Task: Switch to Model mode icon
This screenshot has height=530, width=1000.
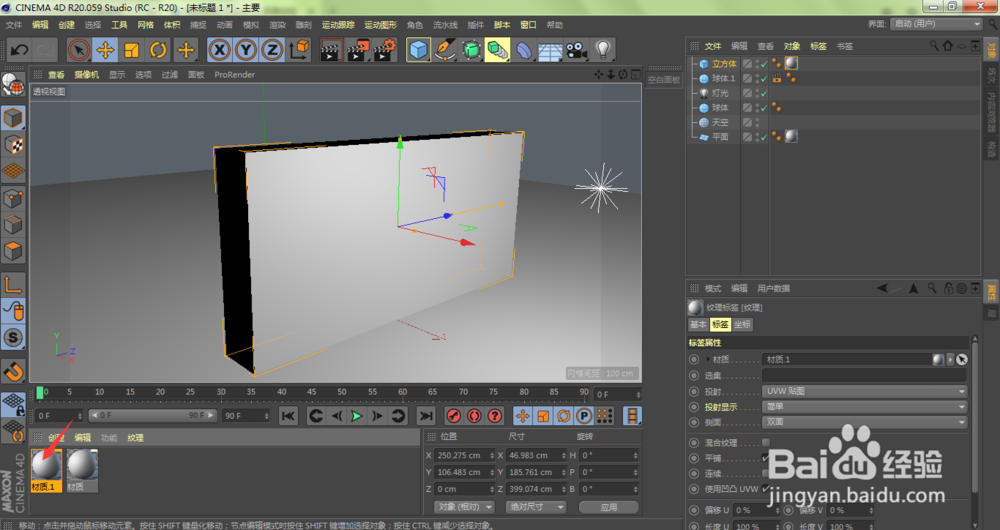Action: coord(13,118)
